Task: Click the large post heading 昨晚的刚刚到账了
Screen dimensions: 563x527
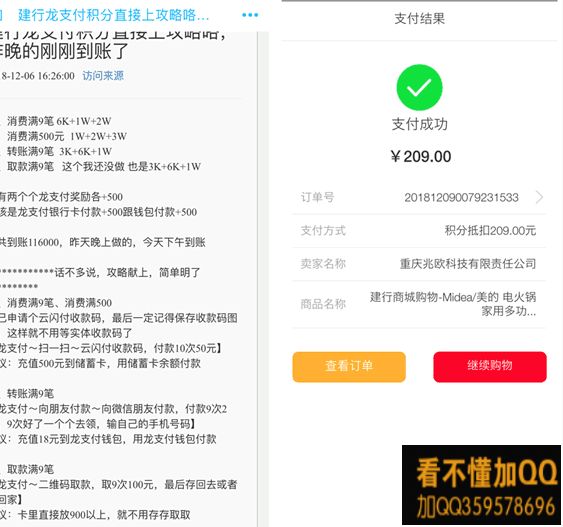Action: [63, 51]
